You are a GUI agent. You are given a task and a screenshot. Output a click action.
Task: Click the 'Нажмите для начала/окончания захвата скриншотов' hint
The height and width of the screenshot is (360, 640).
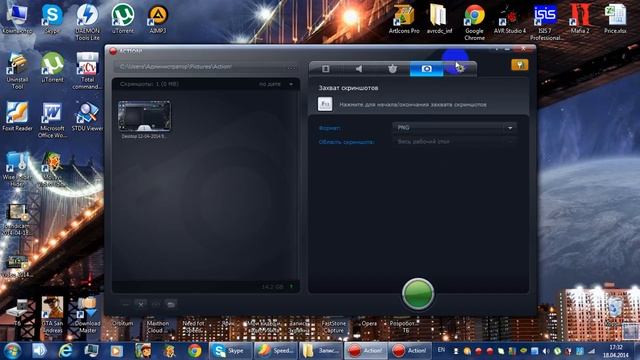tap(413, 104)
